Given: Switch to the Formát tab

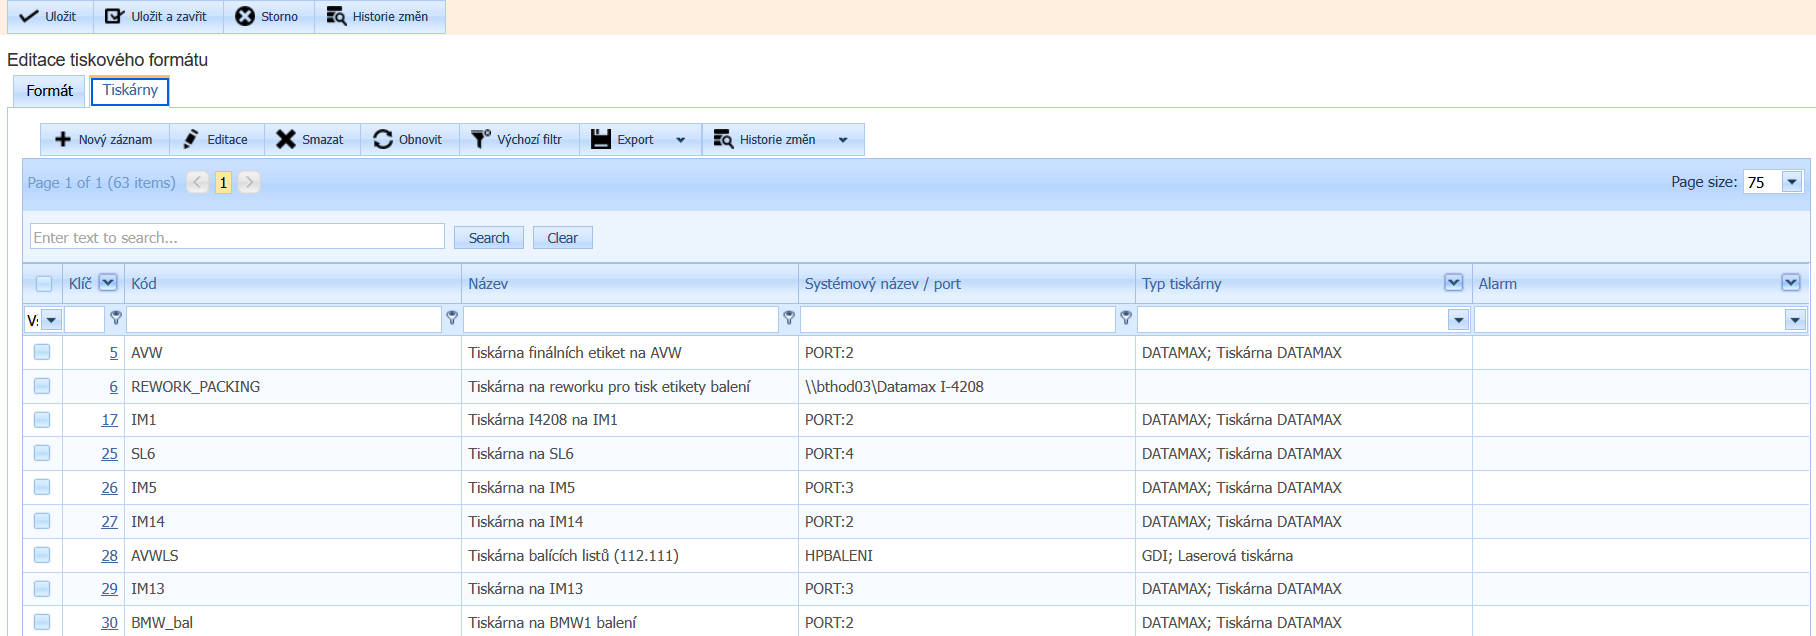Looking at the screenshot, I should [49, 91].
